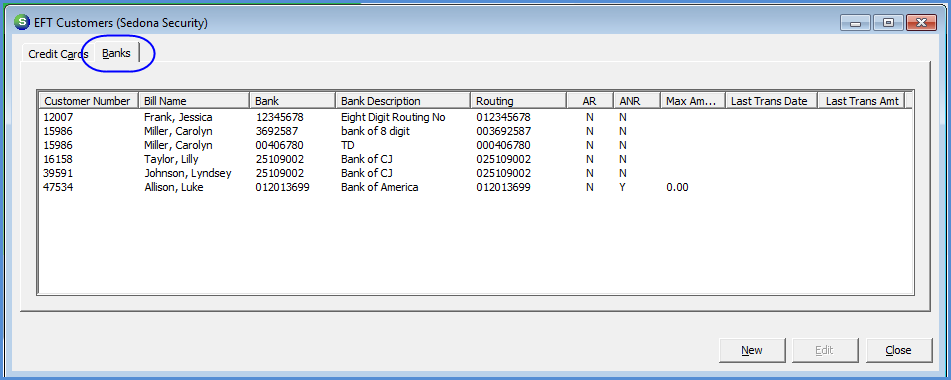
Task: Select the Banks tab
Action: tap(116, 53)
